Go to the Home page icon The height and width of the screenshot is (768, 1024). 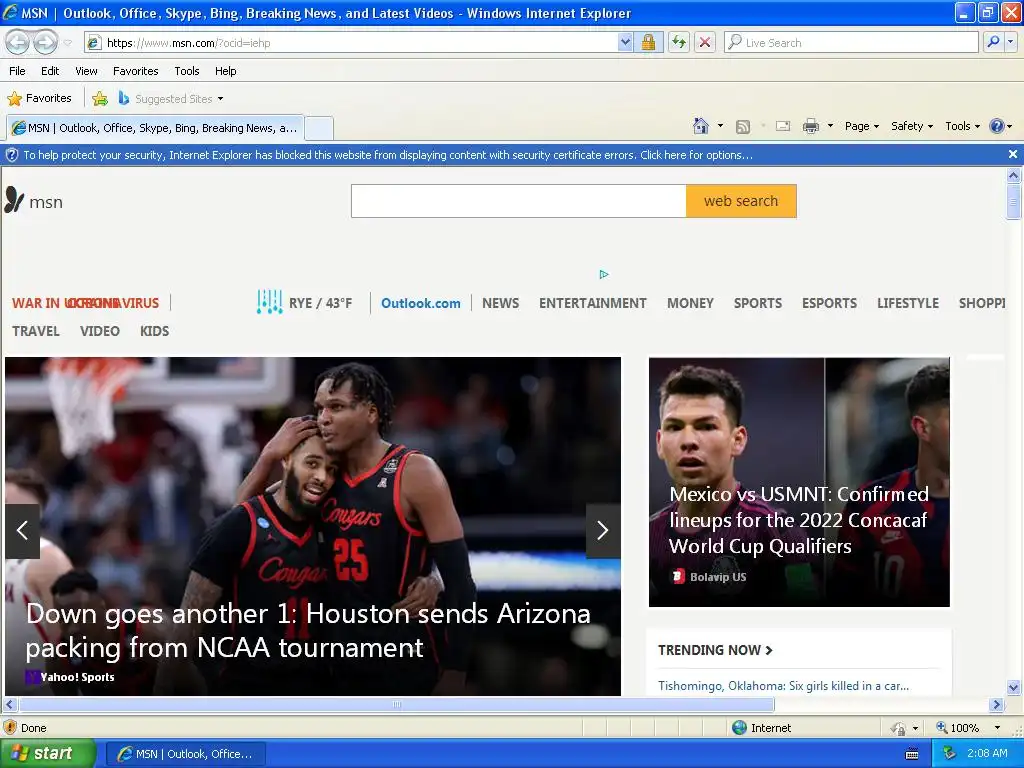point(701,126)
